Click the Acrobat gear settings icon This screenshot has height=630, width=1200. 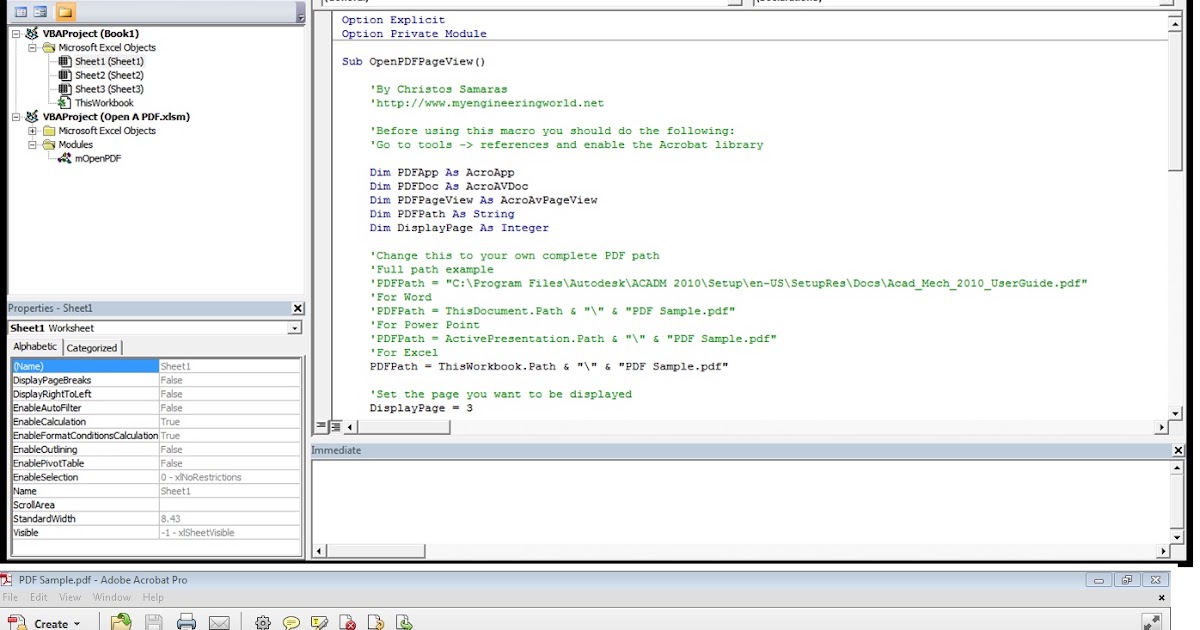[263, 622]
